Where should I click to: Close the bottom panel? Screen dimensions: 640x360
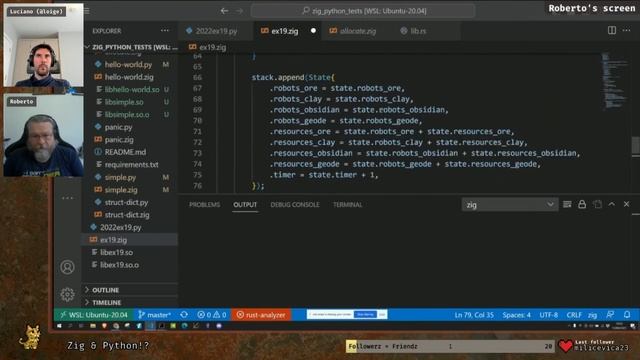click(x=626, y=204)
